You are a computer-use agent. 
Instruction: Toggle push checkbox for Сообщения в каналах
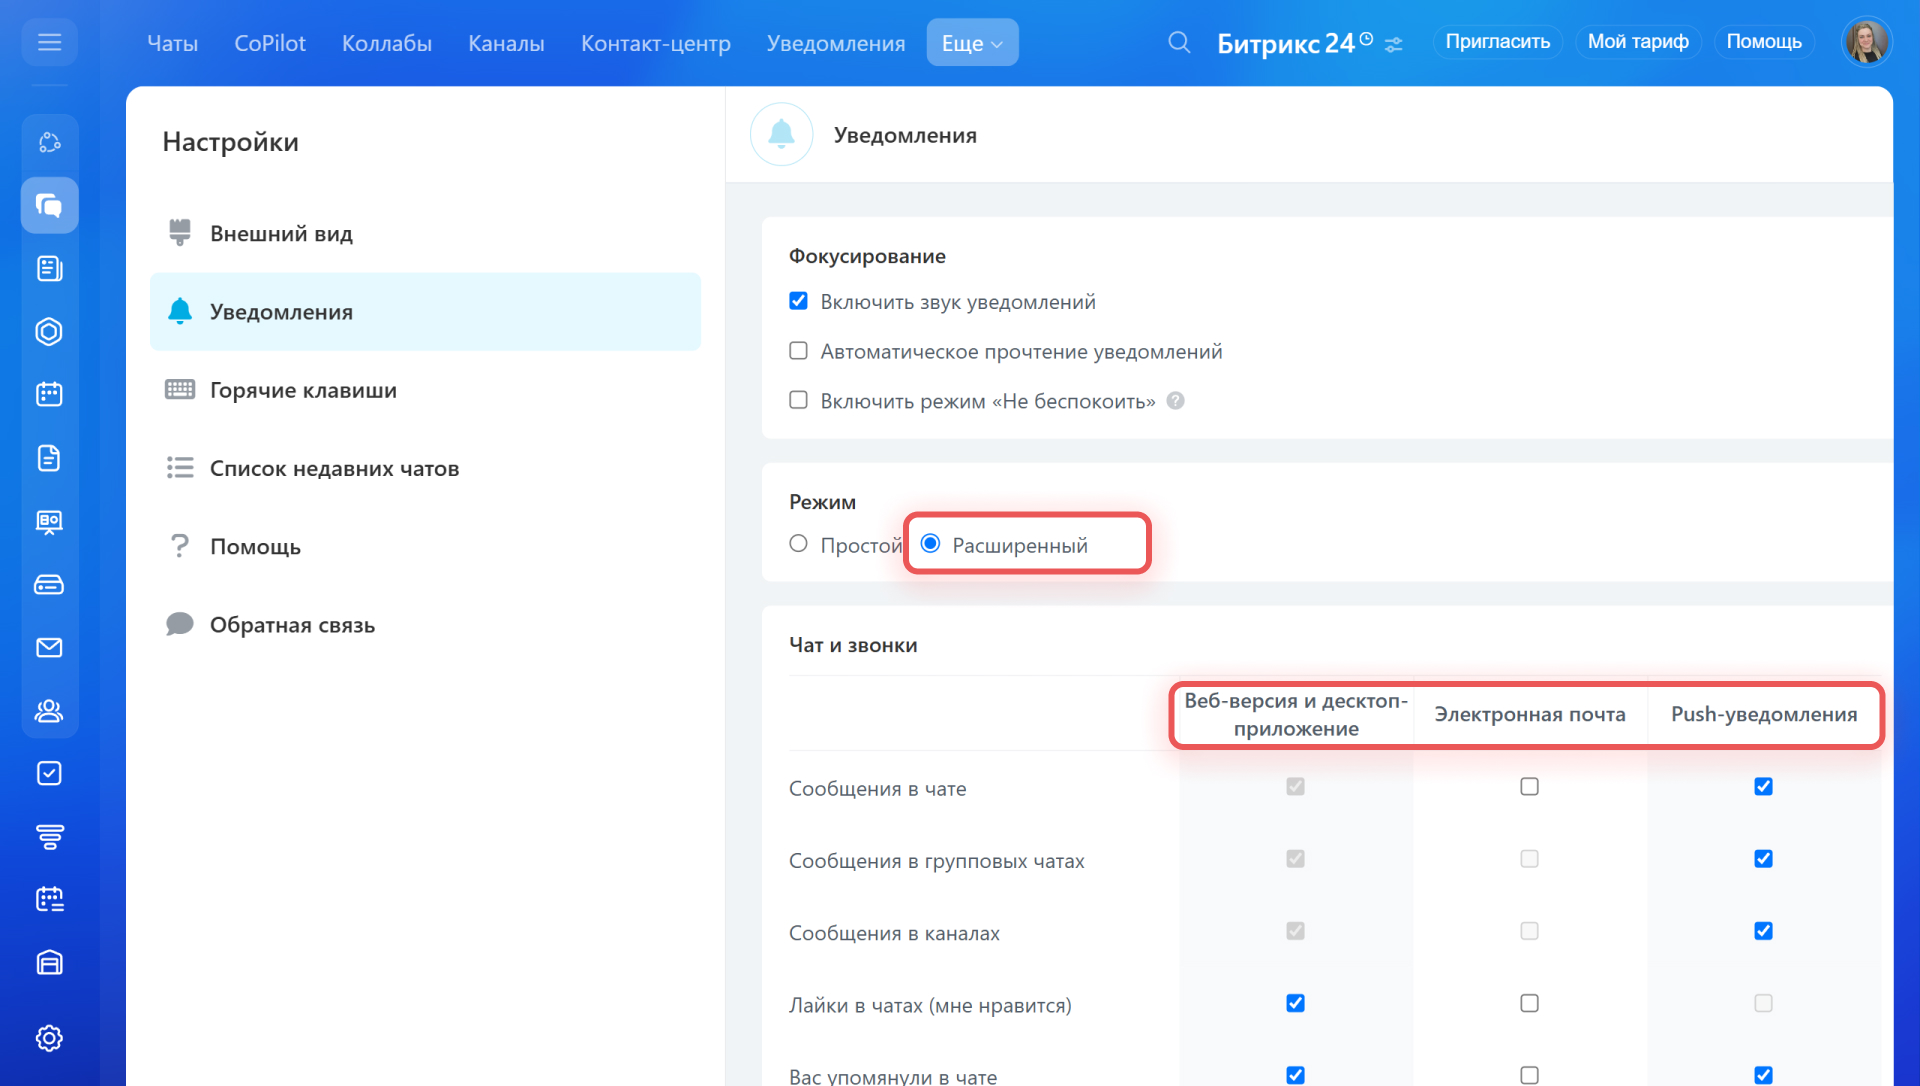1763,931
